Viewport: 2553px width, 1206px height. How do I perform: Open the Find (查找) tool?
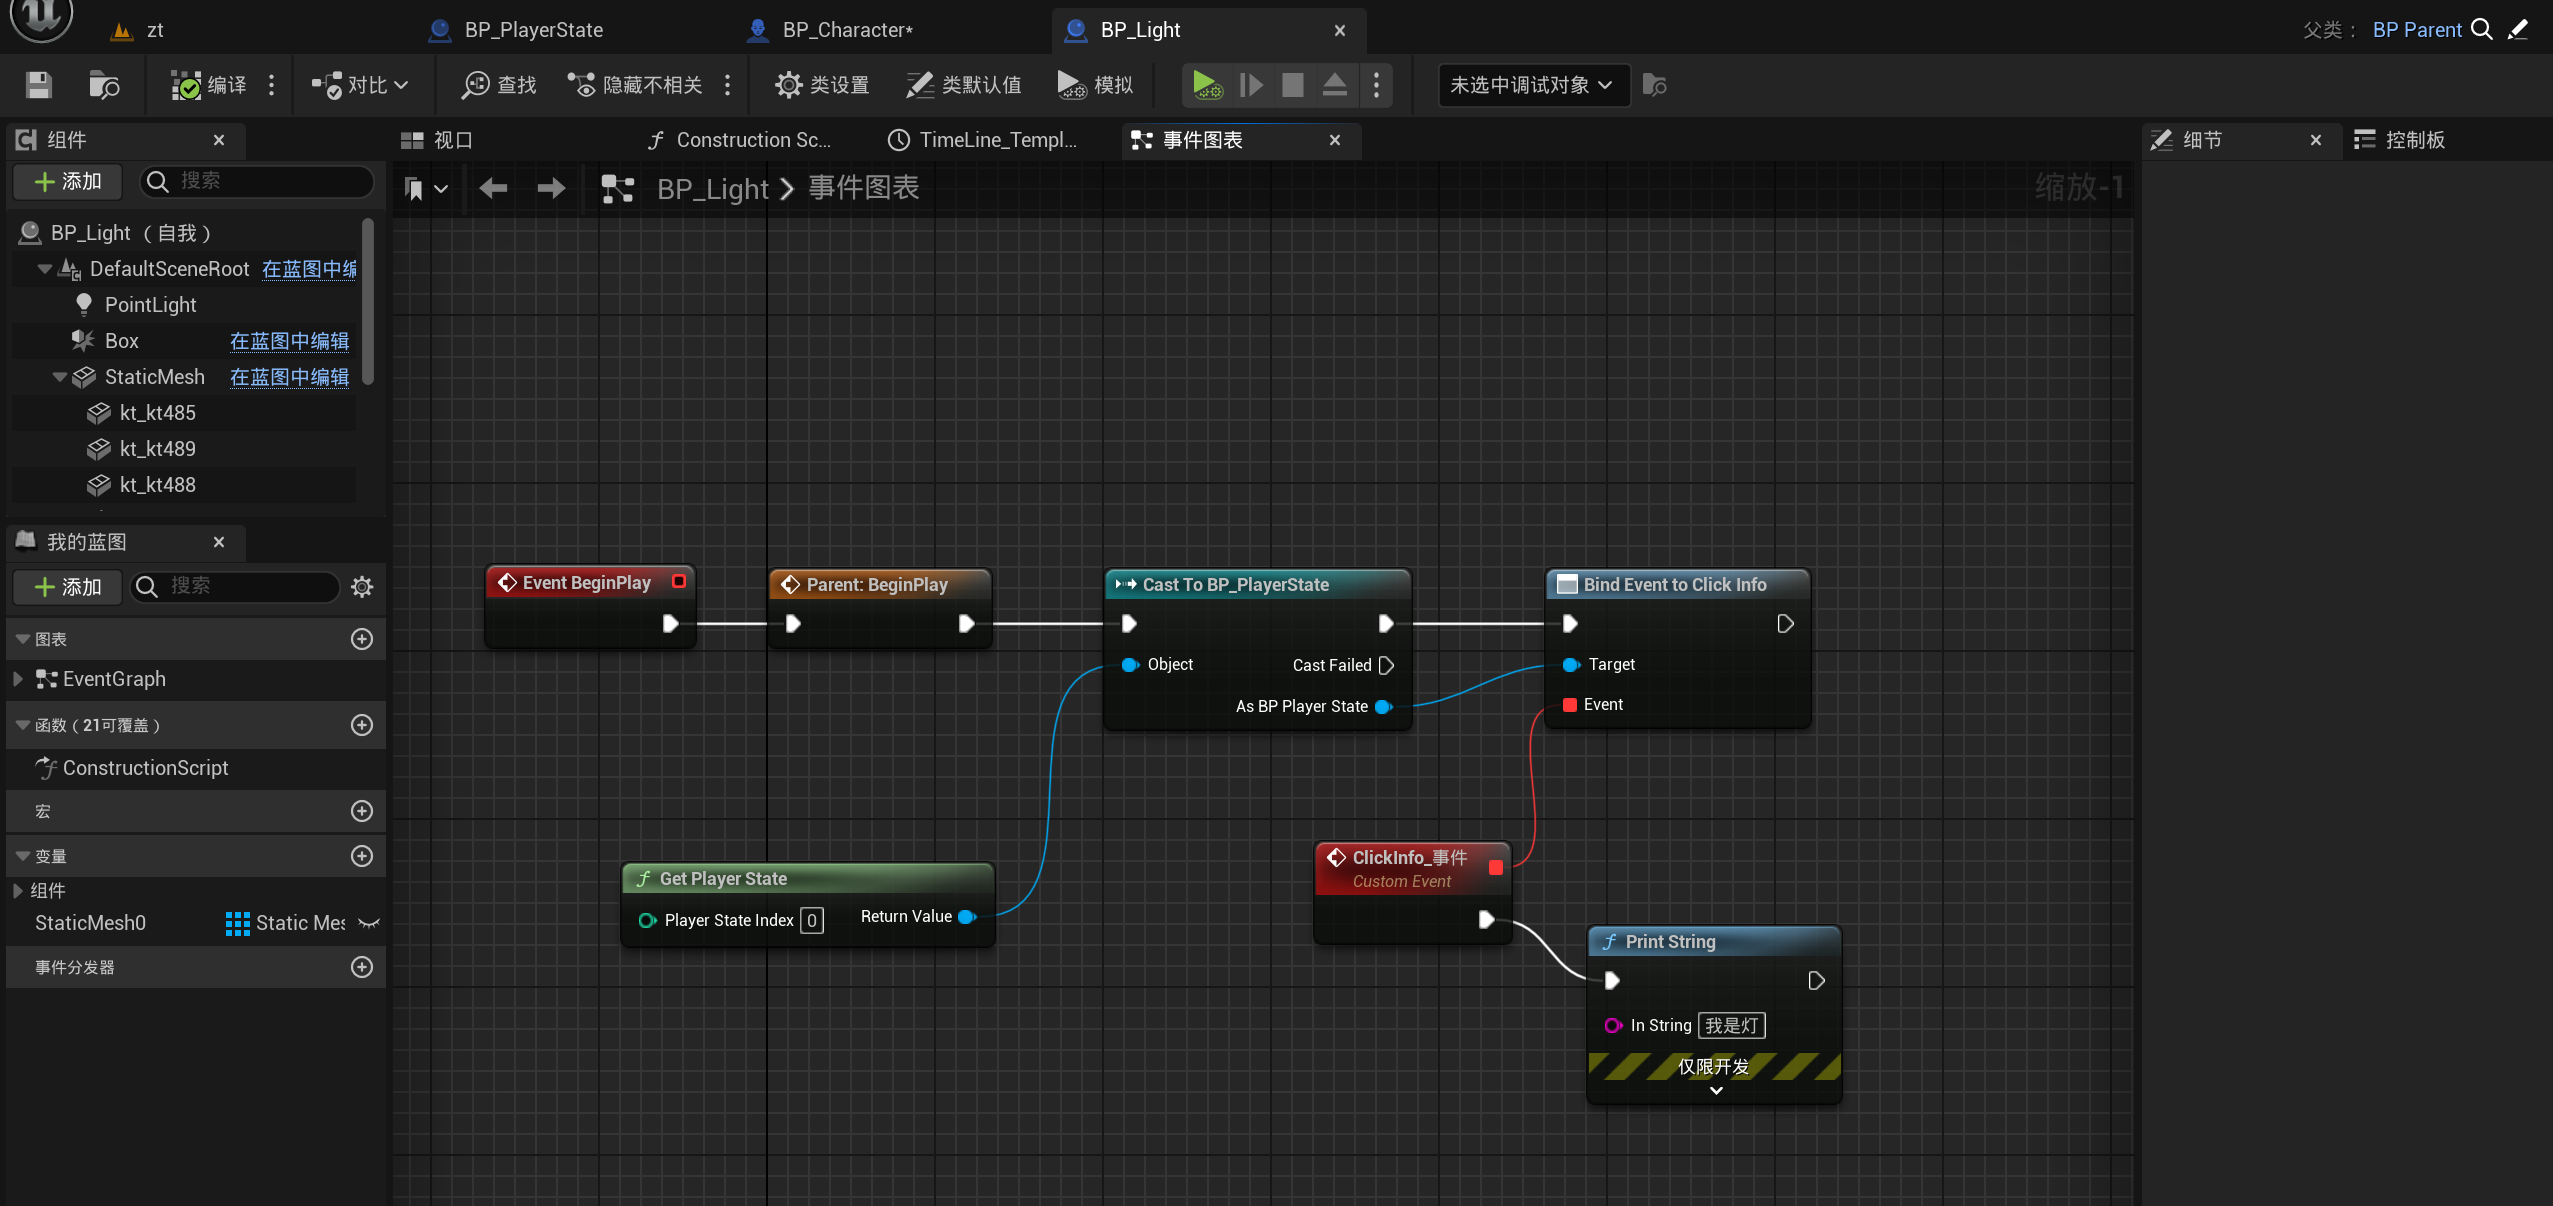tap(498, 85)
